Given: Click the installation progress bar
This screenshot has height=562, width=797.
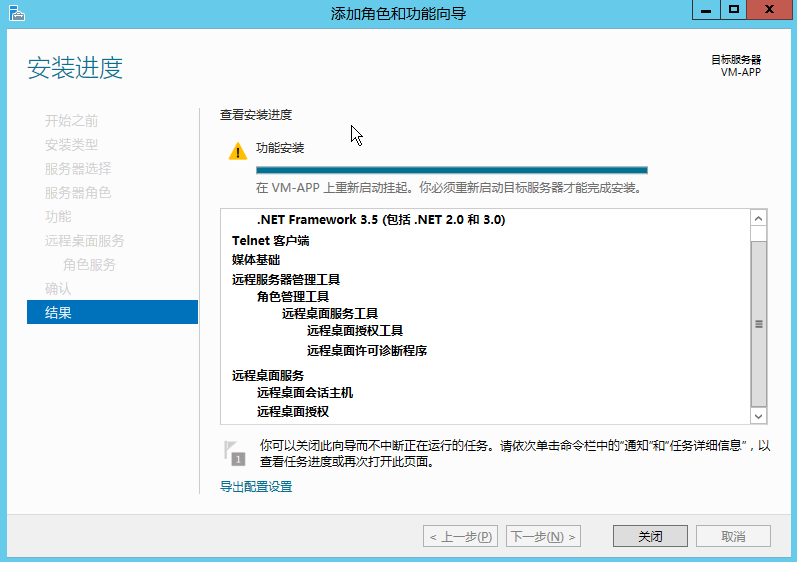Looking at the screenshot, I should coord(451,170).
